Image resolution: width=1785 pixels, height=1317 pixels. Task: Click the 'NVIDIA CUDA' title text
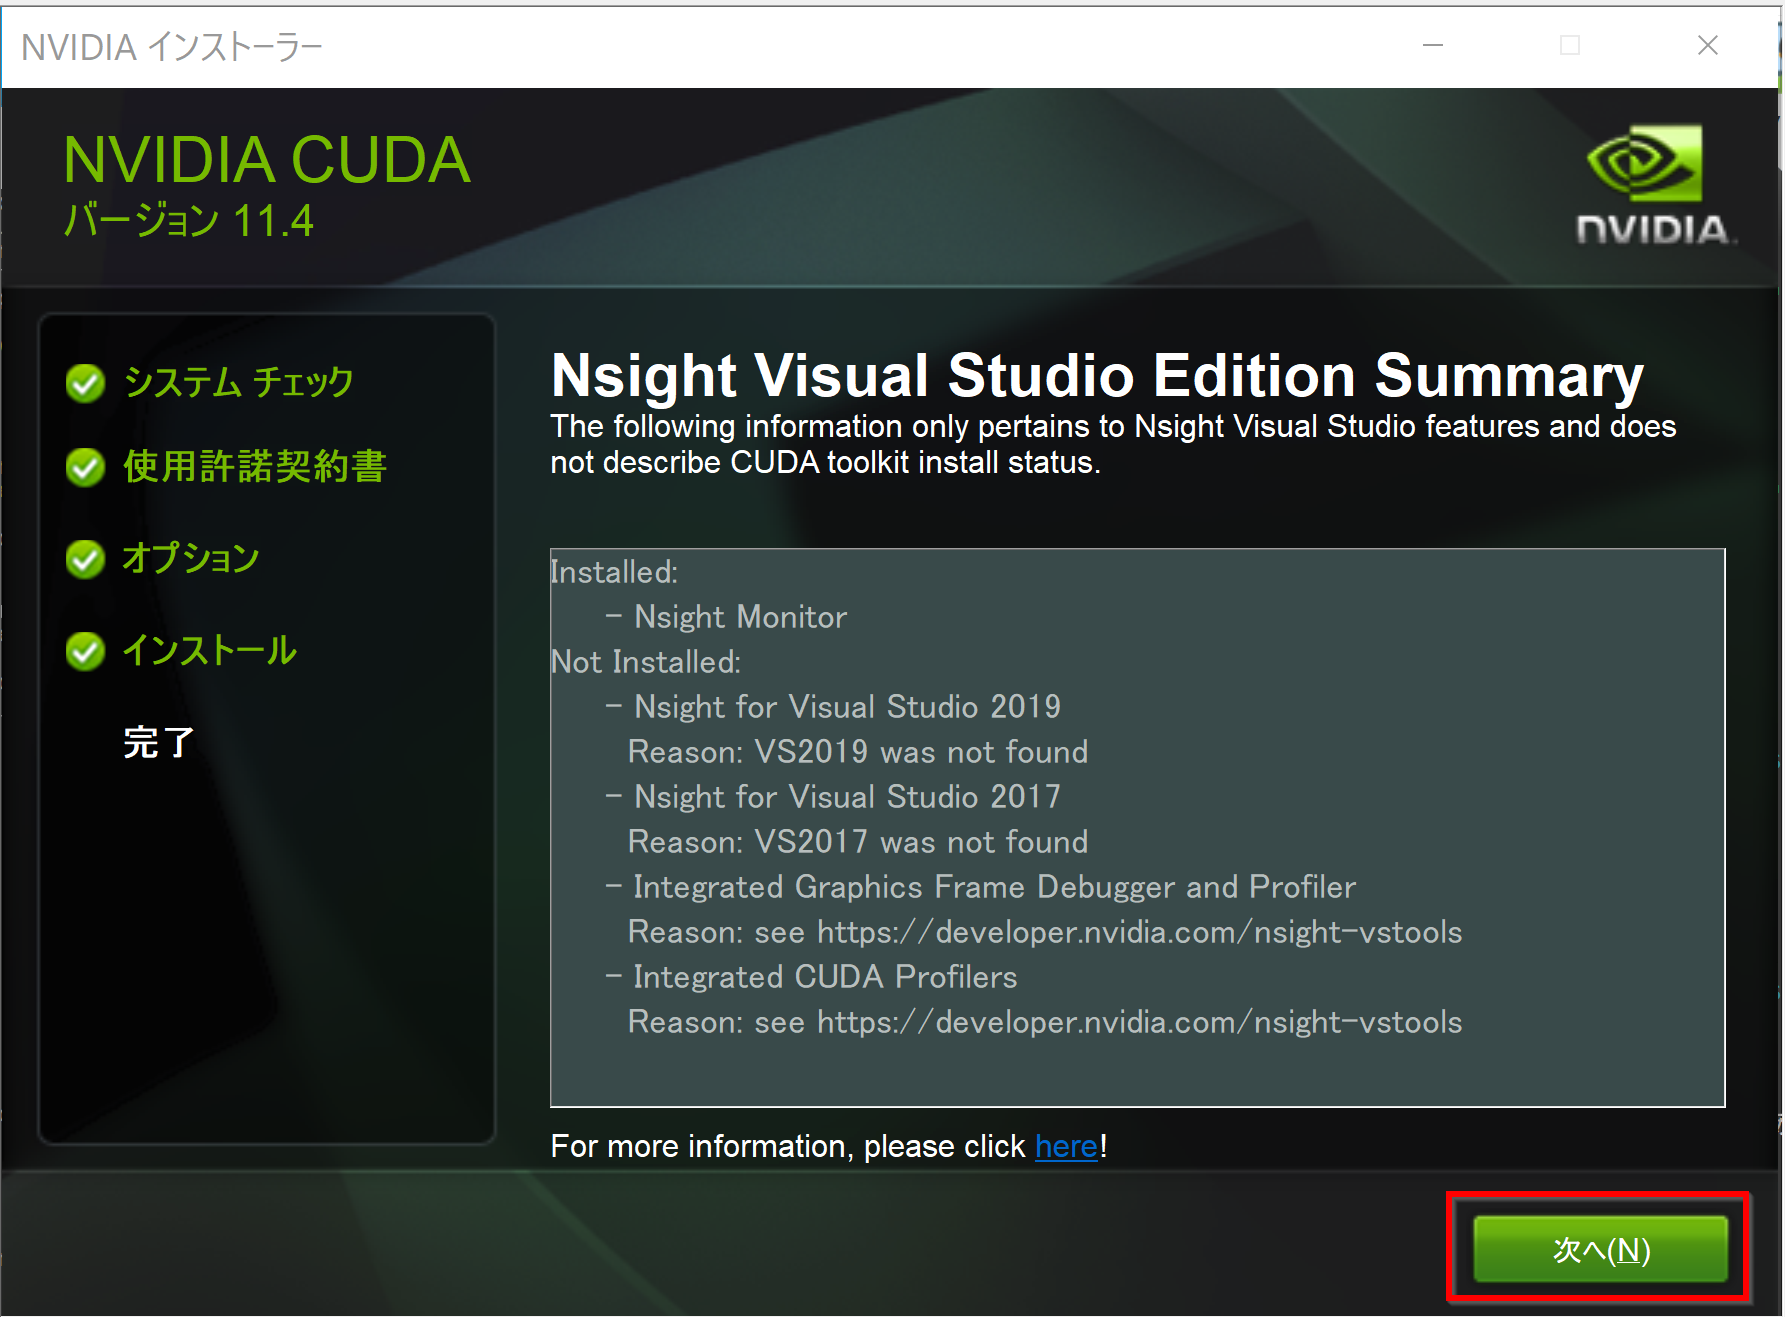(x=266, y=160)
